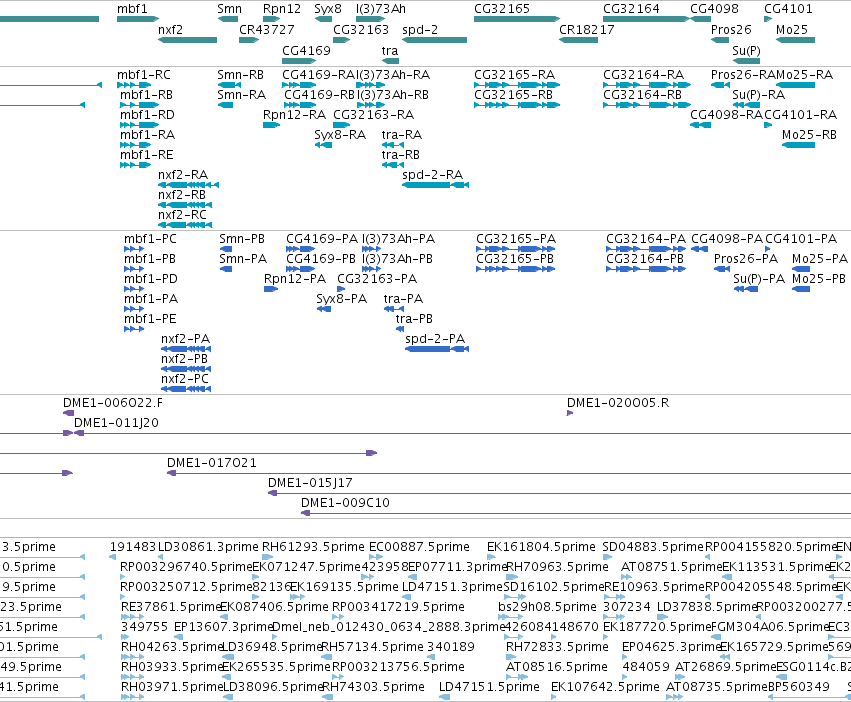Click transcript Rpn12-RA glyph
Viewport: 851px width, 702px height.
[x=271, y=125]
